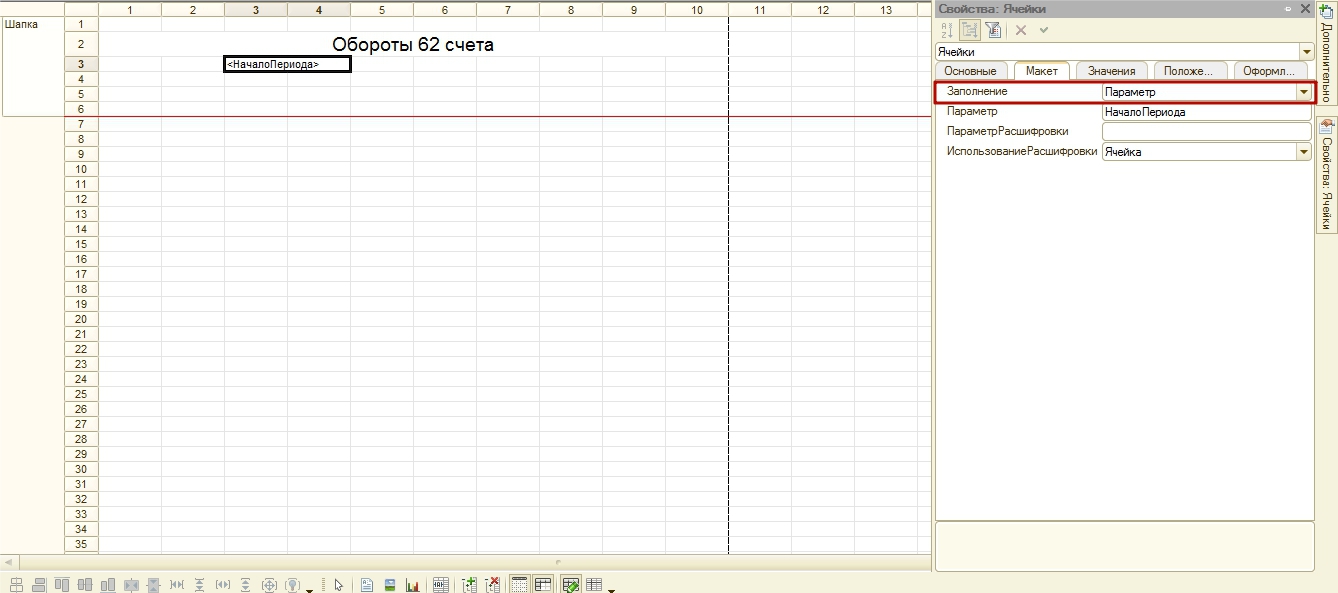Toggle the table button with the green pencil
This screenshot has height=593, width=1338.
[571, 585]
